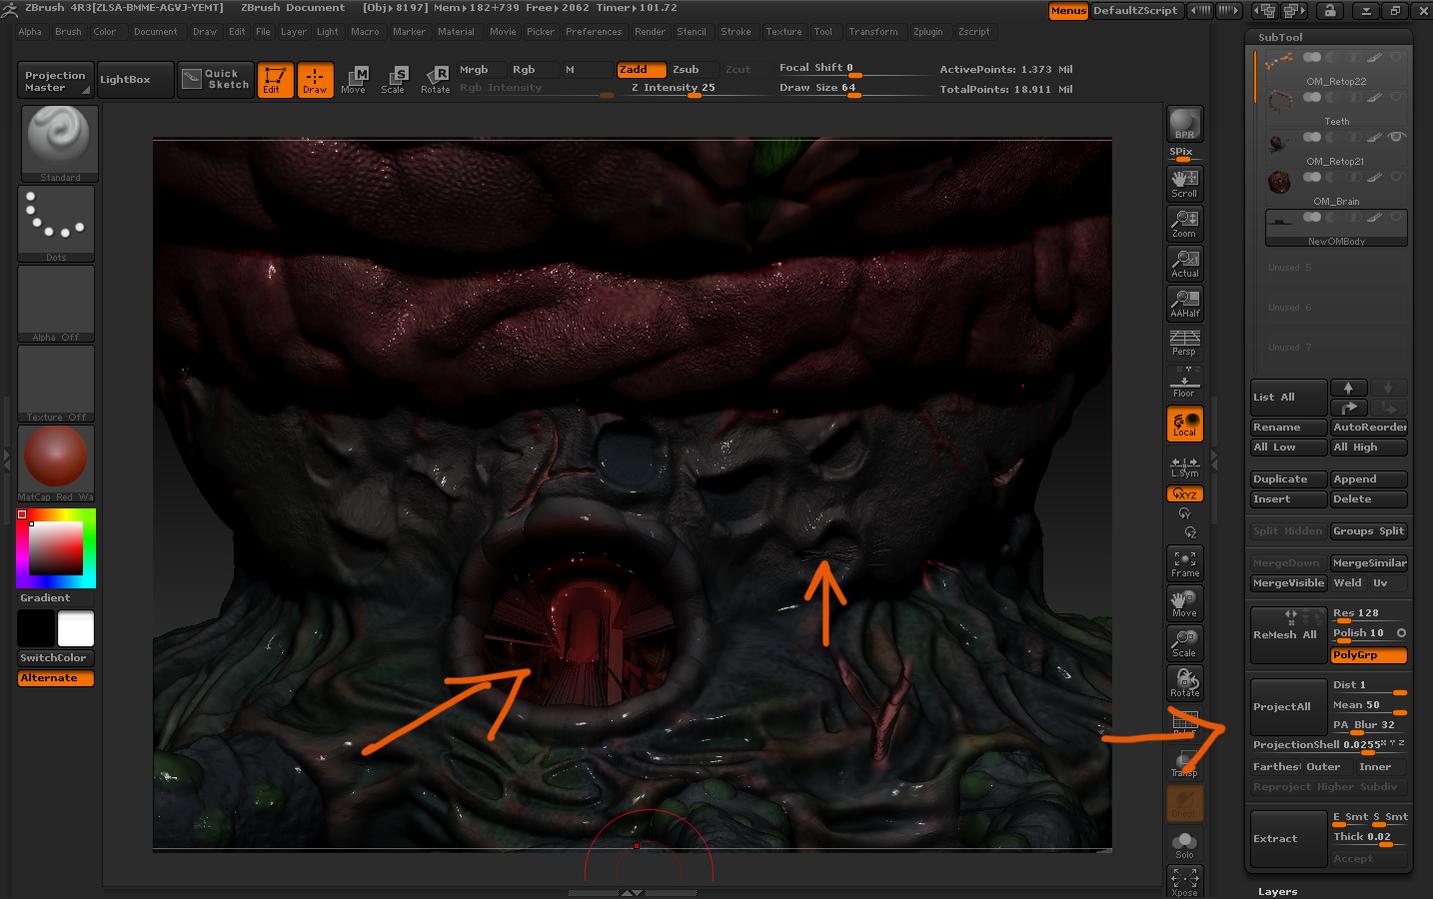Click the BPR render icon
This screenshot has width=1433, height=899.
click(1184, 122)
